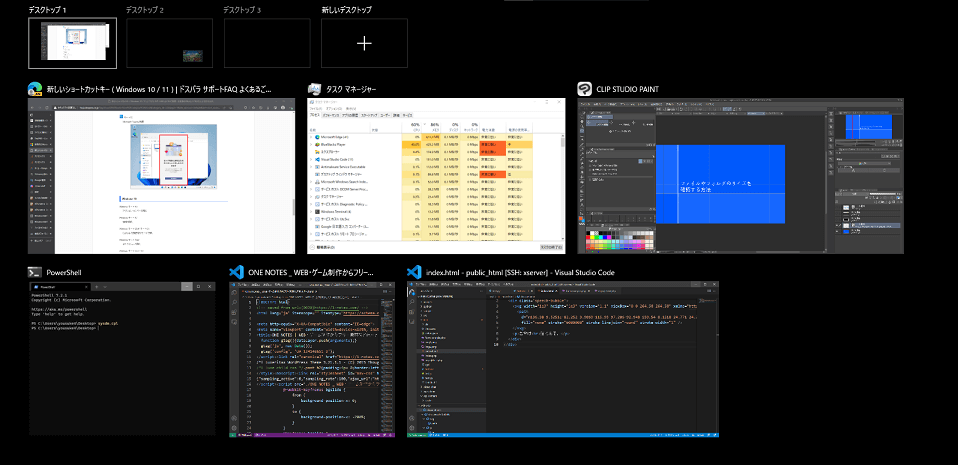958x465 pixels.
Task: Open the CLIP STUDIO PAINT window thumbnail
Action: pyautogui.click(x=740, y=176)
